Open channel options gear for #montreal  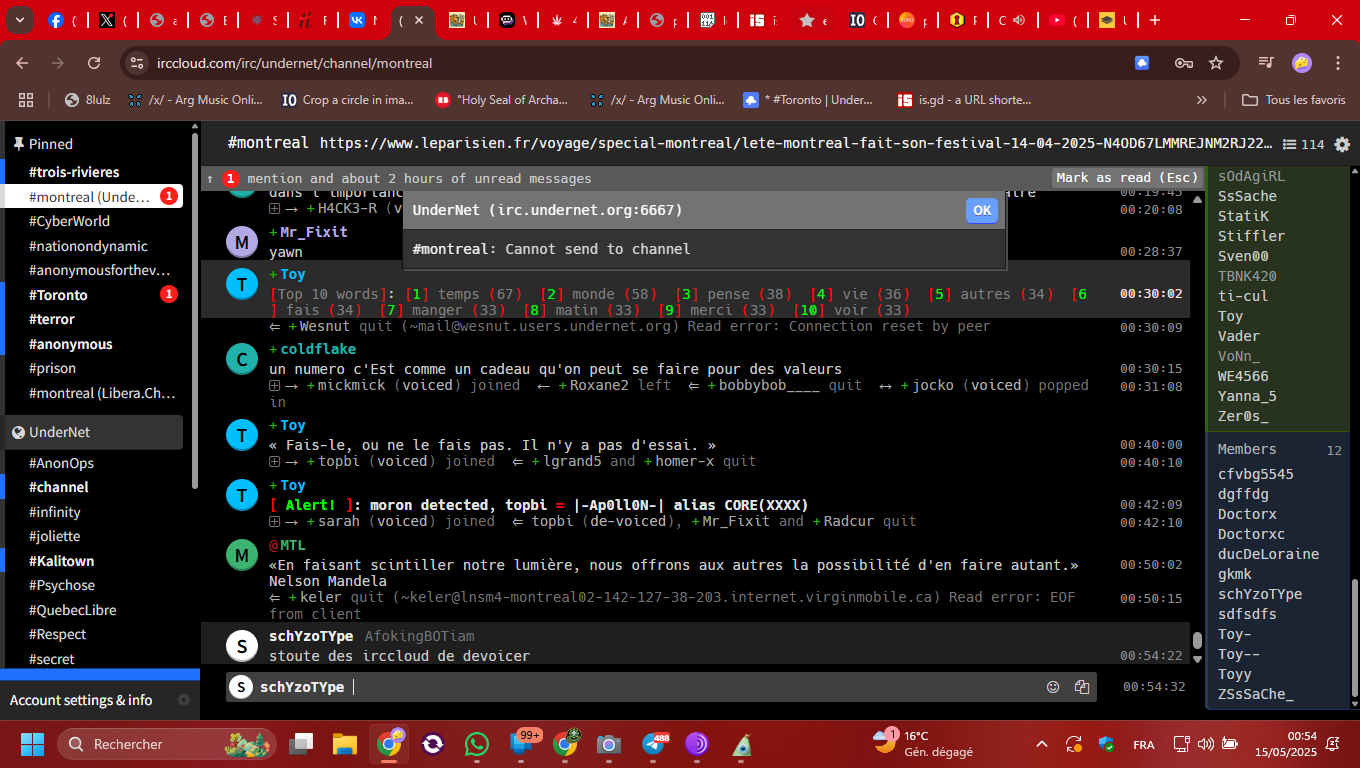pyautogui.click(x=1342, y=145)
